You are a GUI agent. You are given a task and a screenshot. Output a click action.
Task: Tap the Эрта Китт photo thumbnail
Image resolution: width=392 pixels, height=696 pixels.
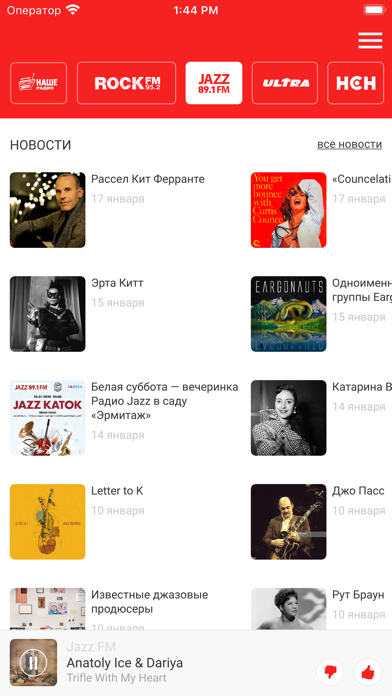pos(48,314)
